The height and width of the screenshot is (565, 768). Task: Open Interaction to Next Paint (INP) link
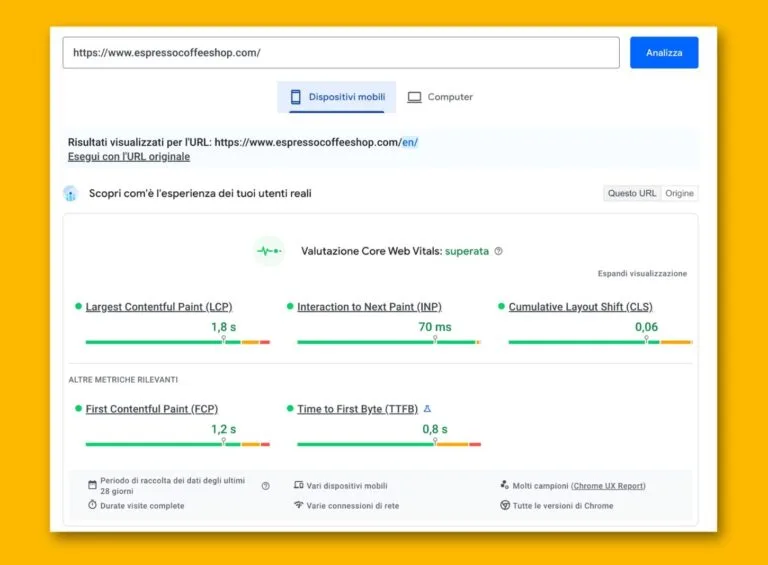click(369, 307)
